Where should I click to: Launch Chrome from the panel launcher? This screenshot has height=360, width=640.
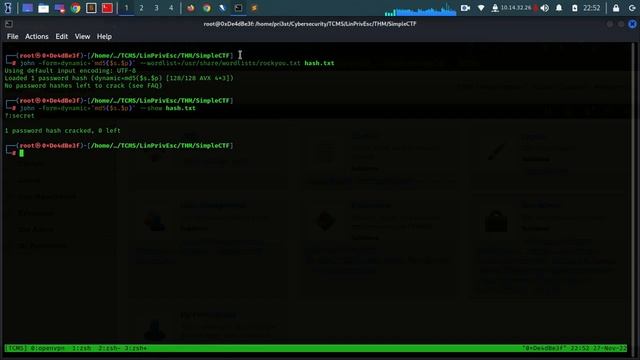tap(76, 8)
